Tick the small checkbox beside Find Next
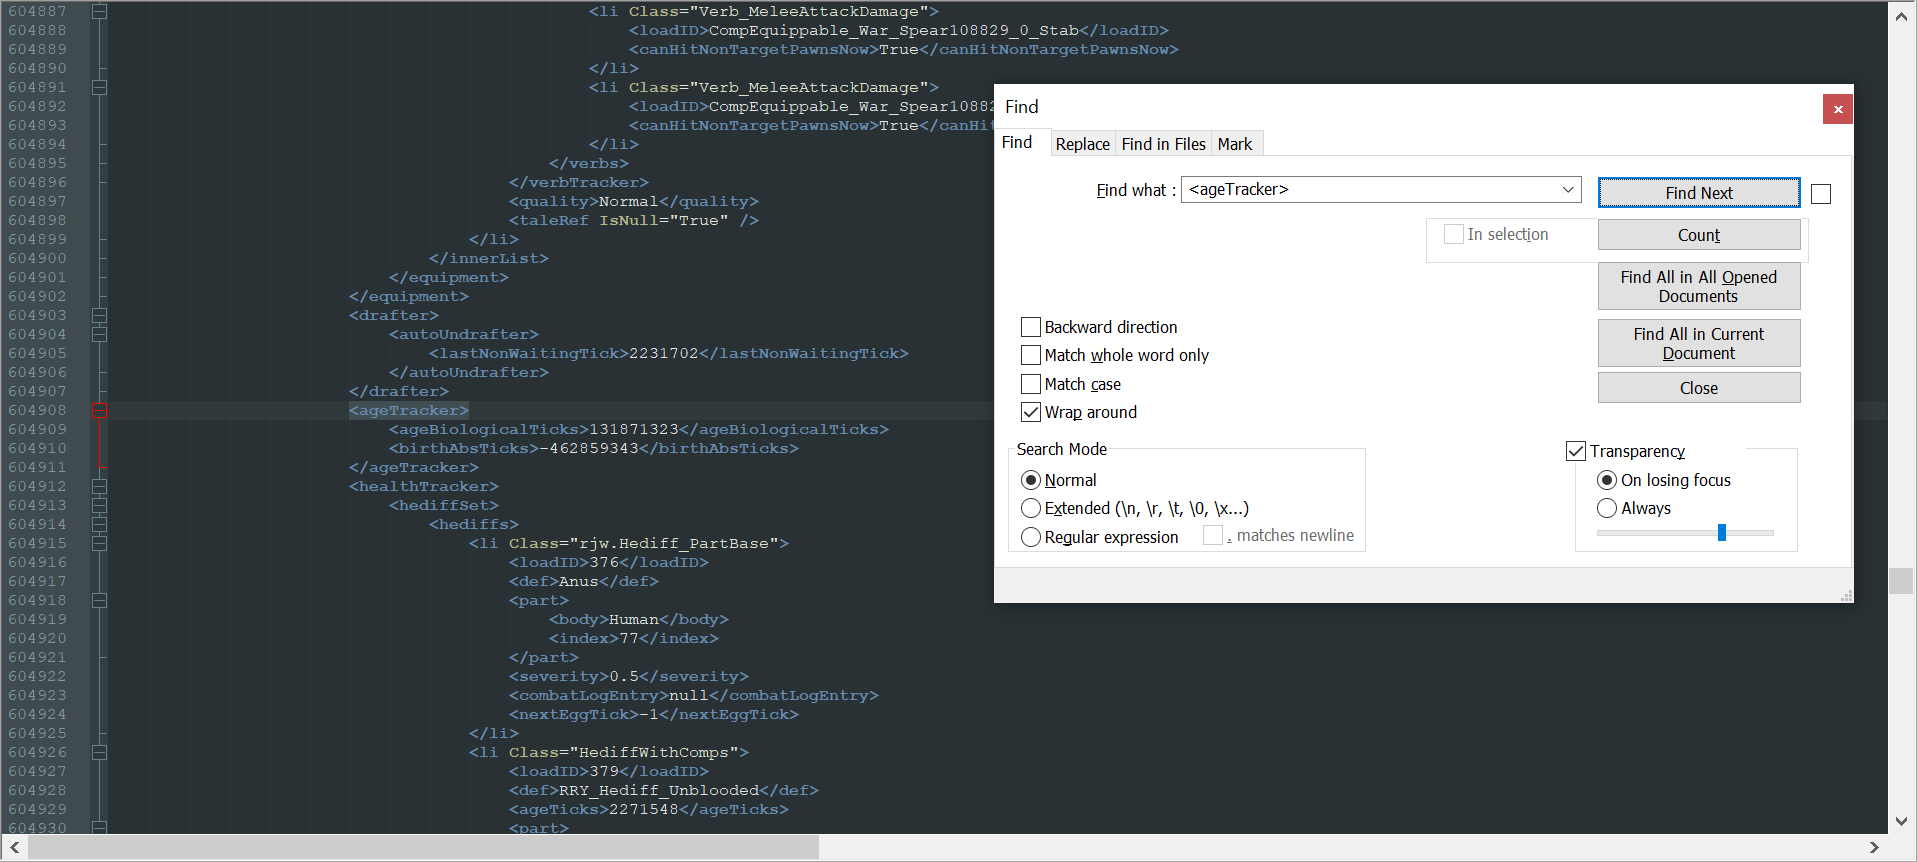This screenshot has width=1917, height=862. click(x=1821, y=194)
